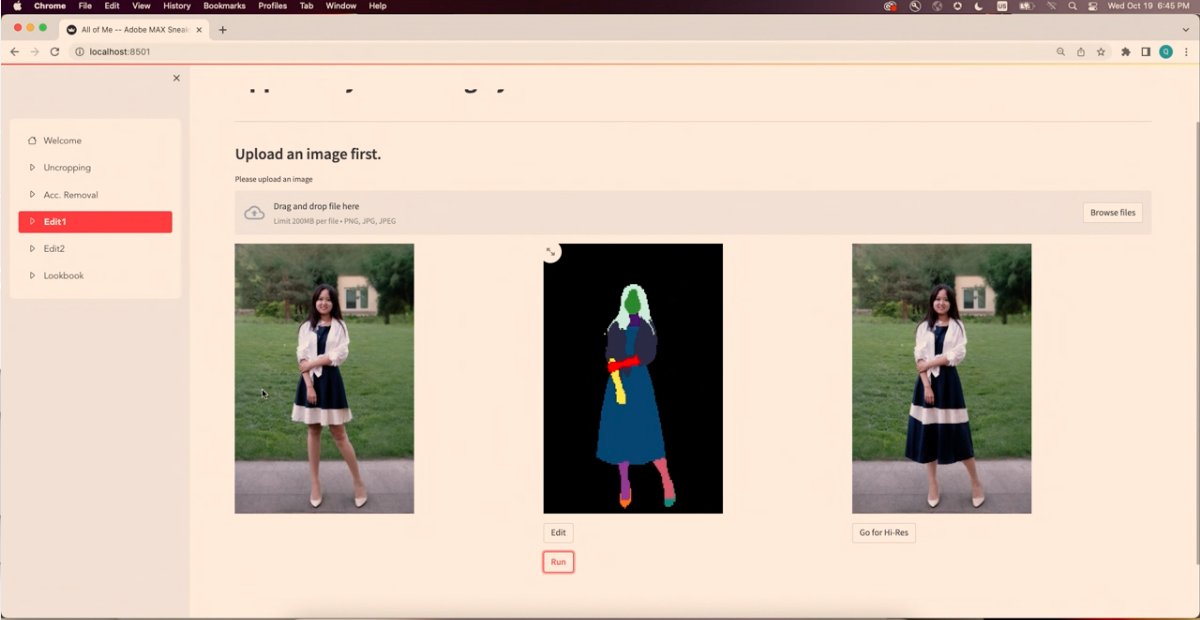Open Chrome's three-dot menu
The image size is (1200, 620).
click(1186, 51)
